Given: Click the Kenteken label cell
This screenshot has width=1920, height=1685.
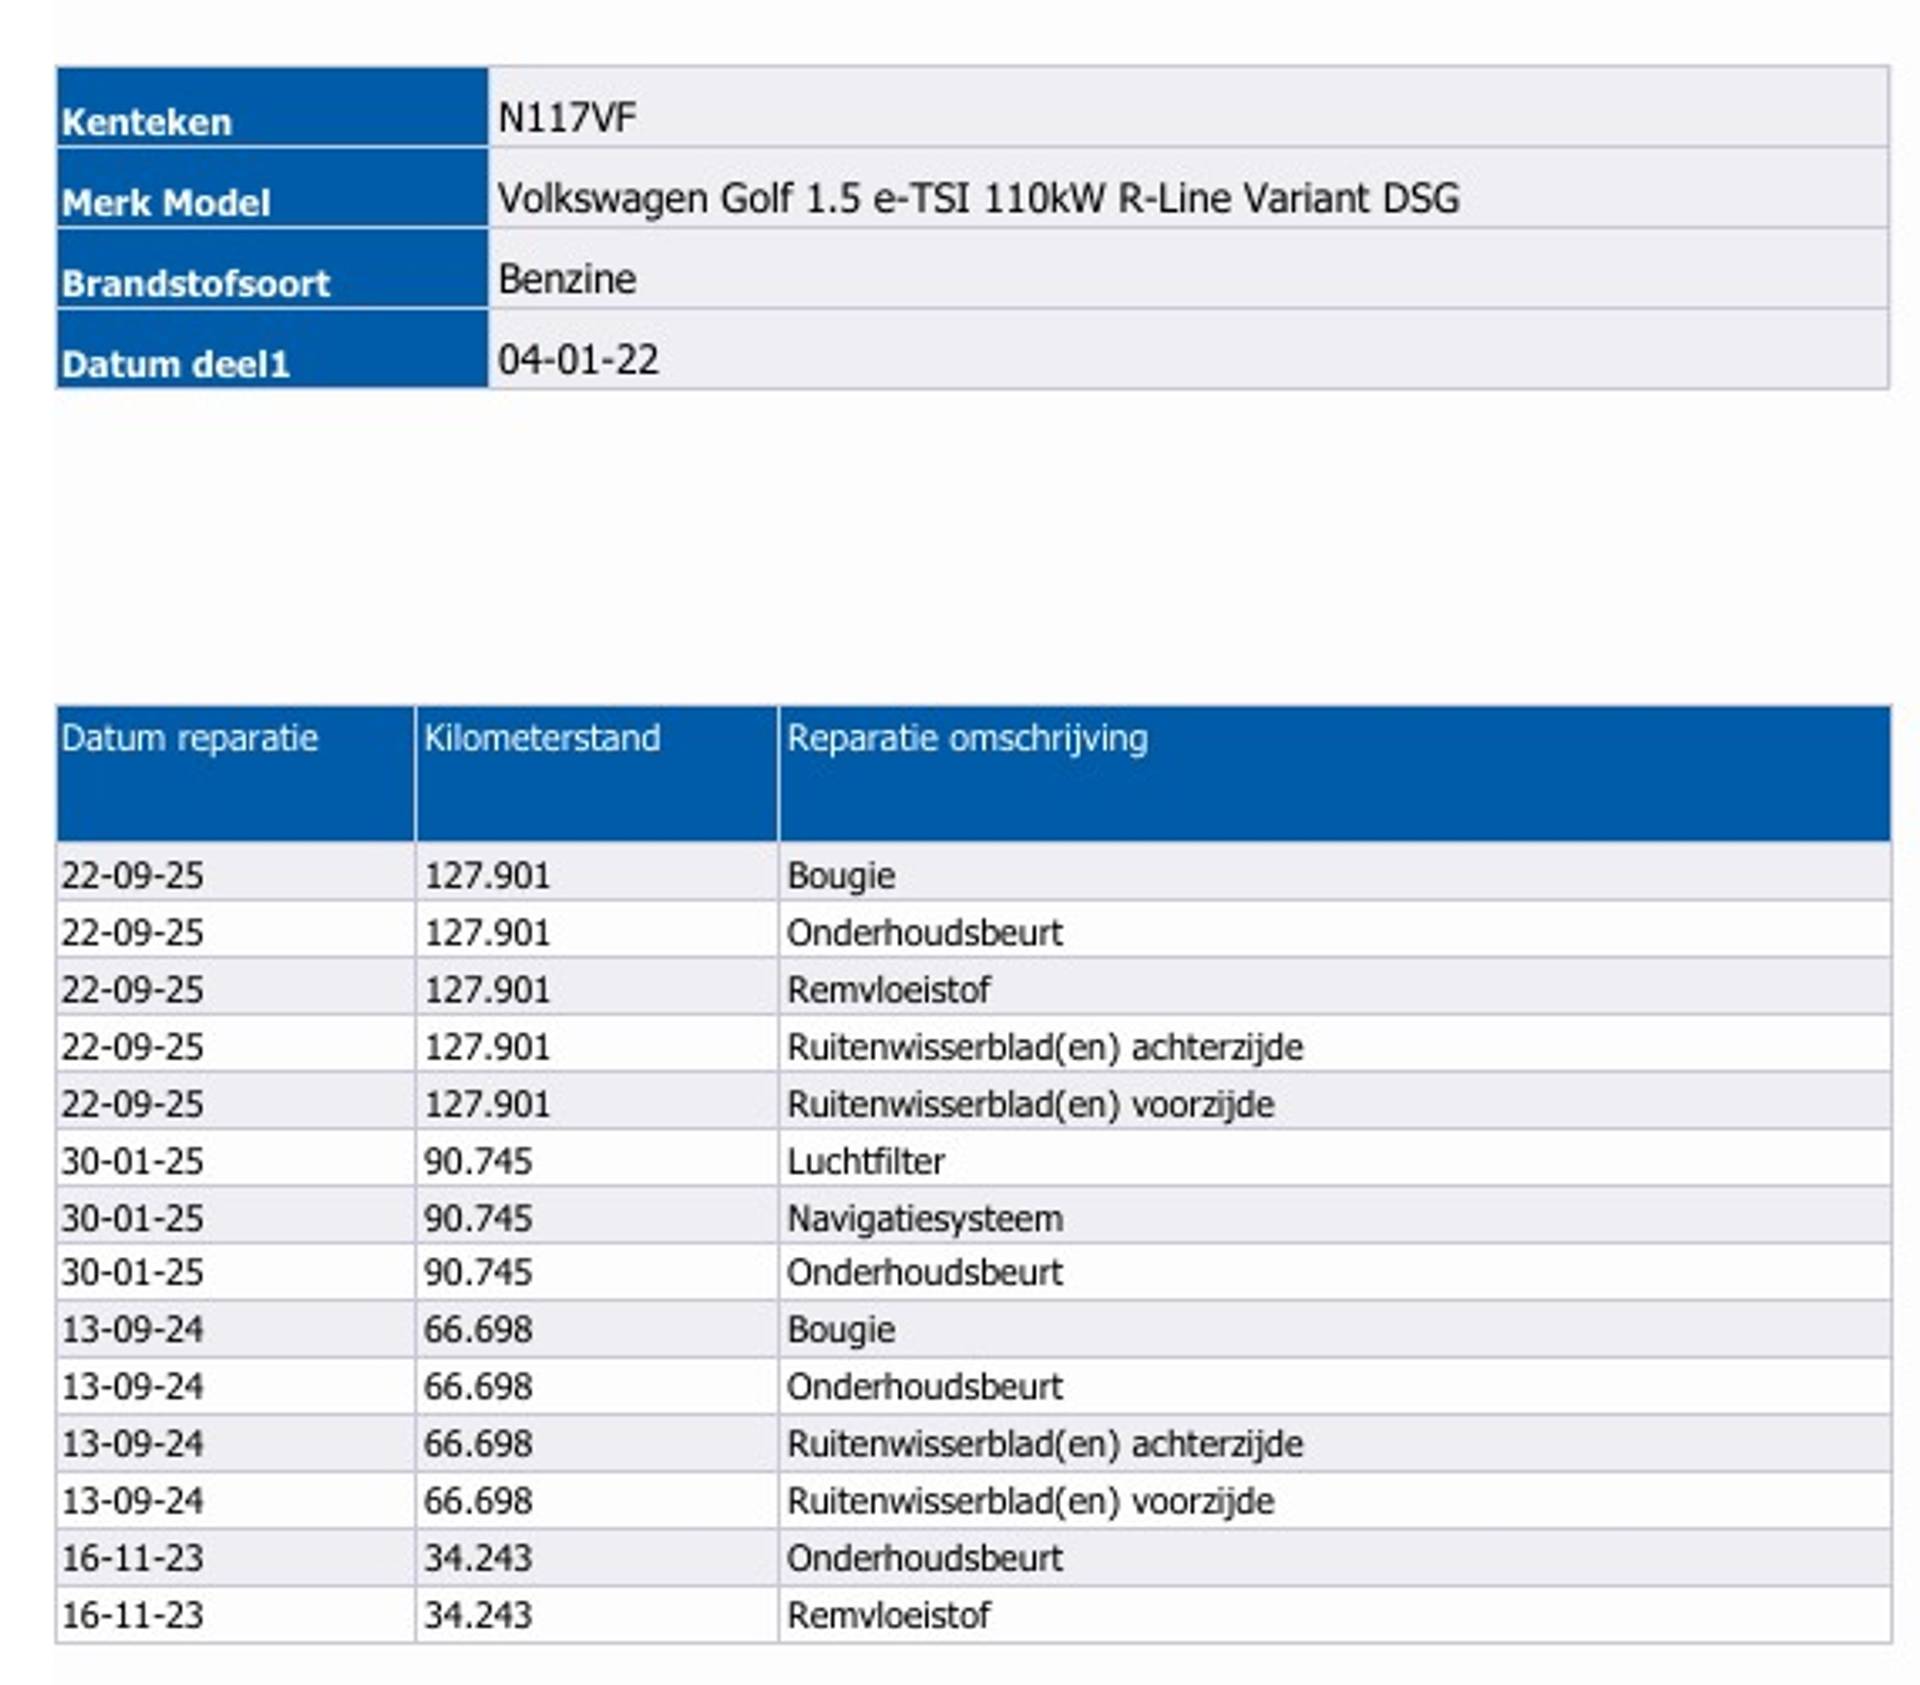Looking at the screenshot, I should [147, 121].
